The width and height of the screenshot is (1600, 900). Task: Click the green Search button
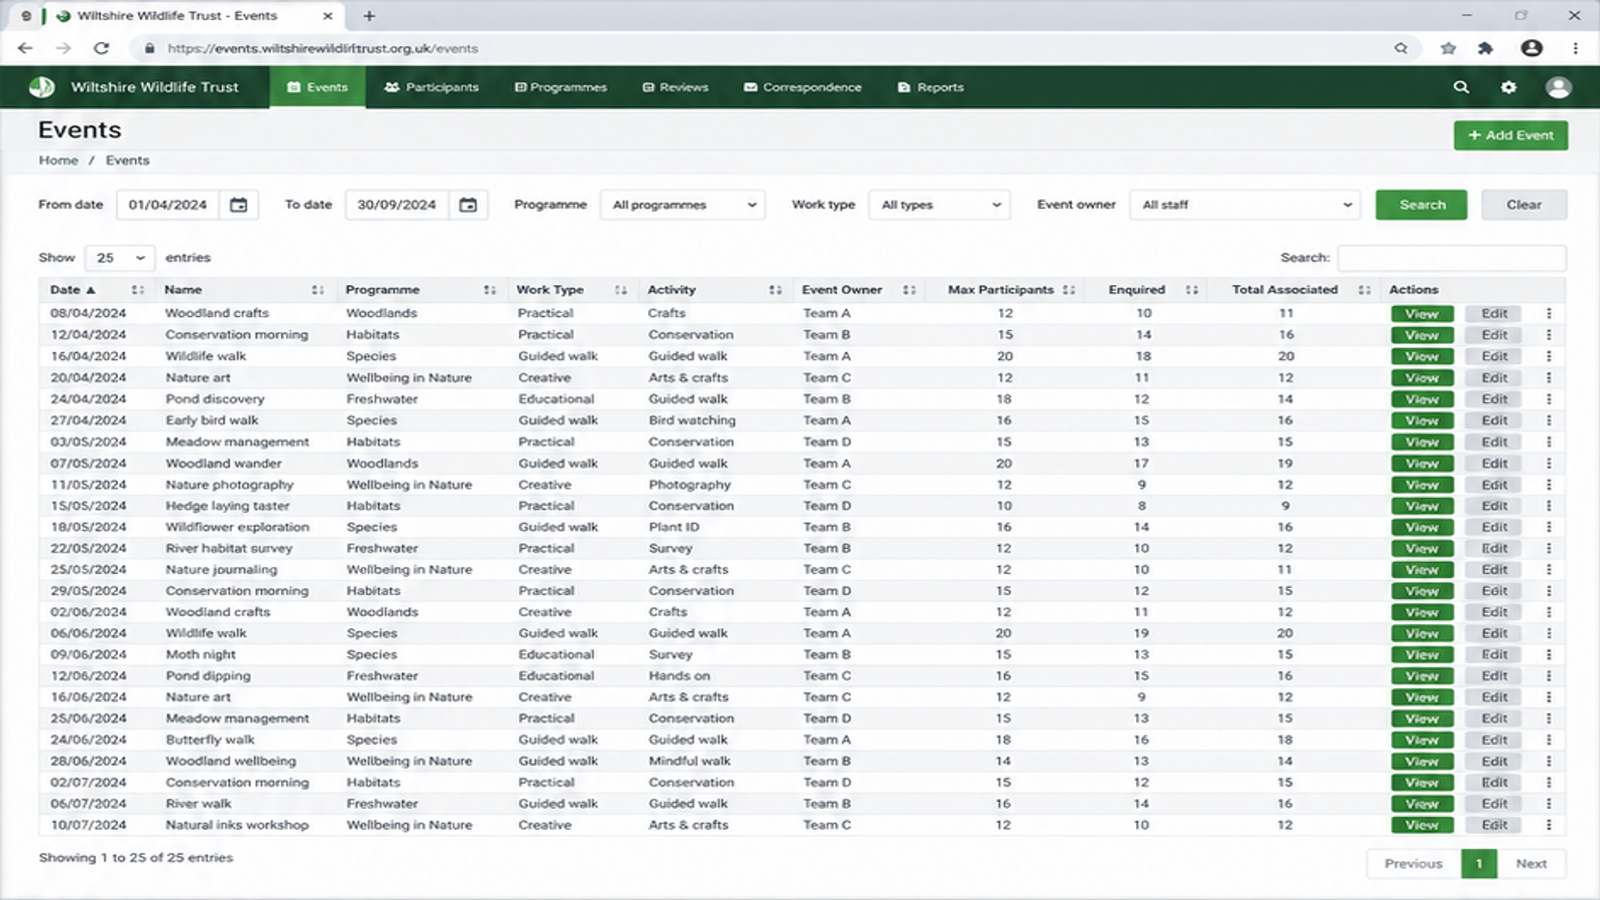coord(1421,205)
